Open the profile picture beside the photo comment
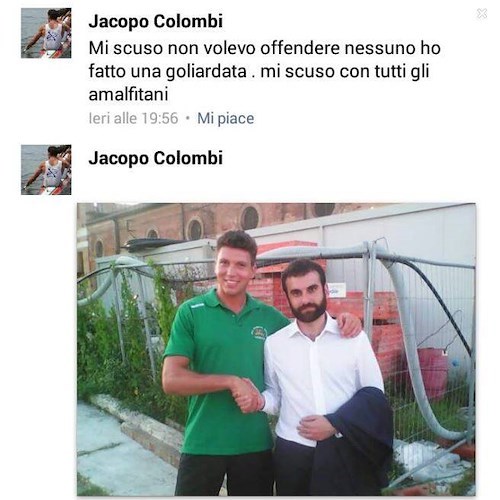Image resolution: width=500 pixels, height=500 pixels. point(46,170)
